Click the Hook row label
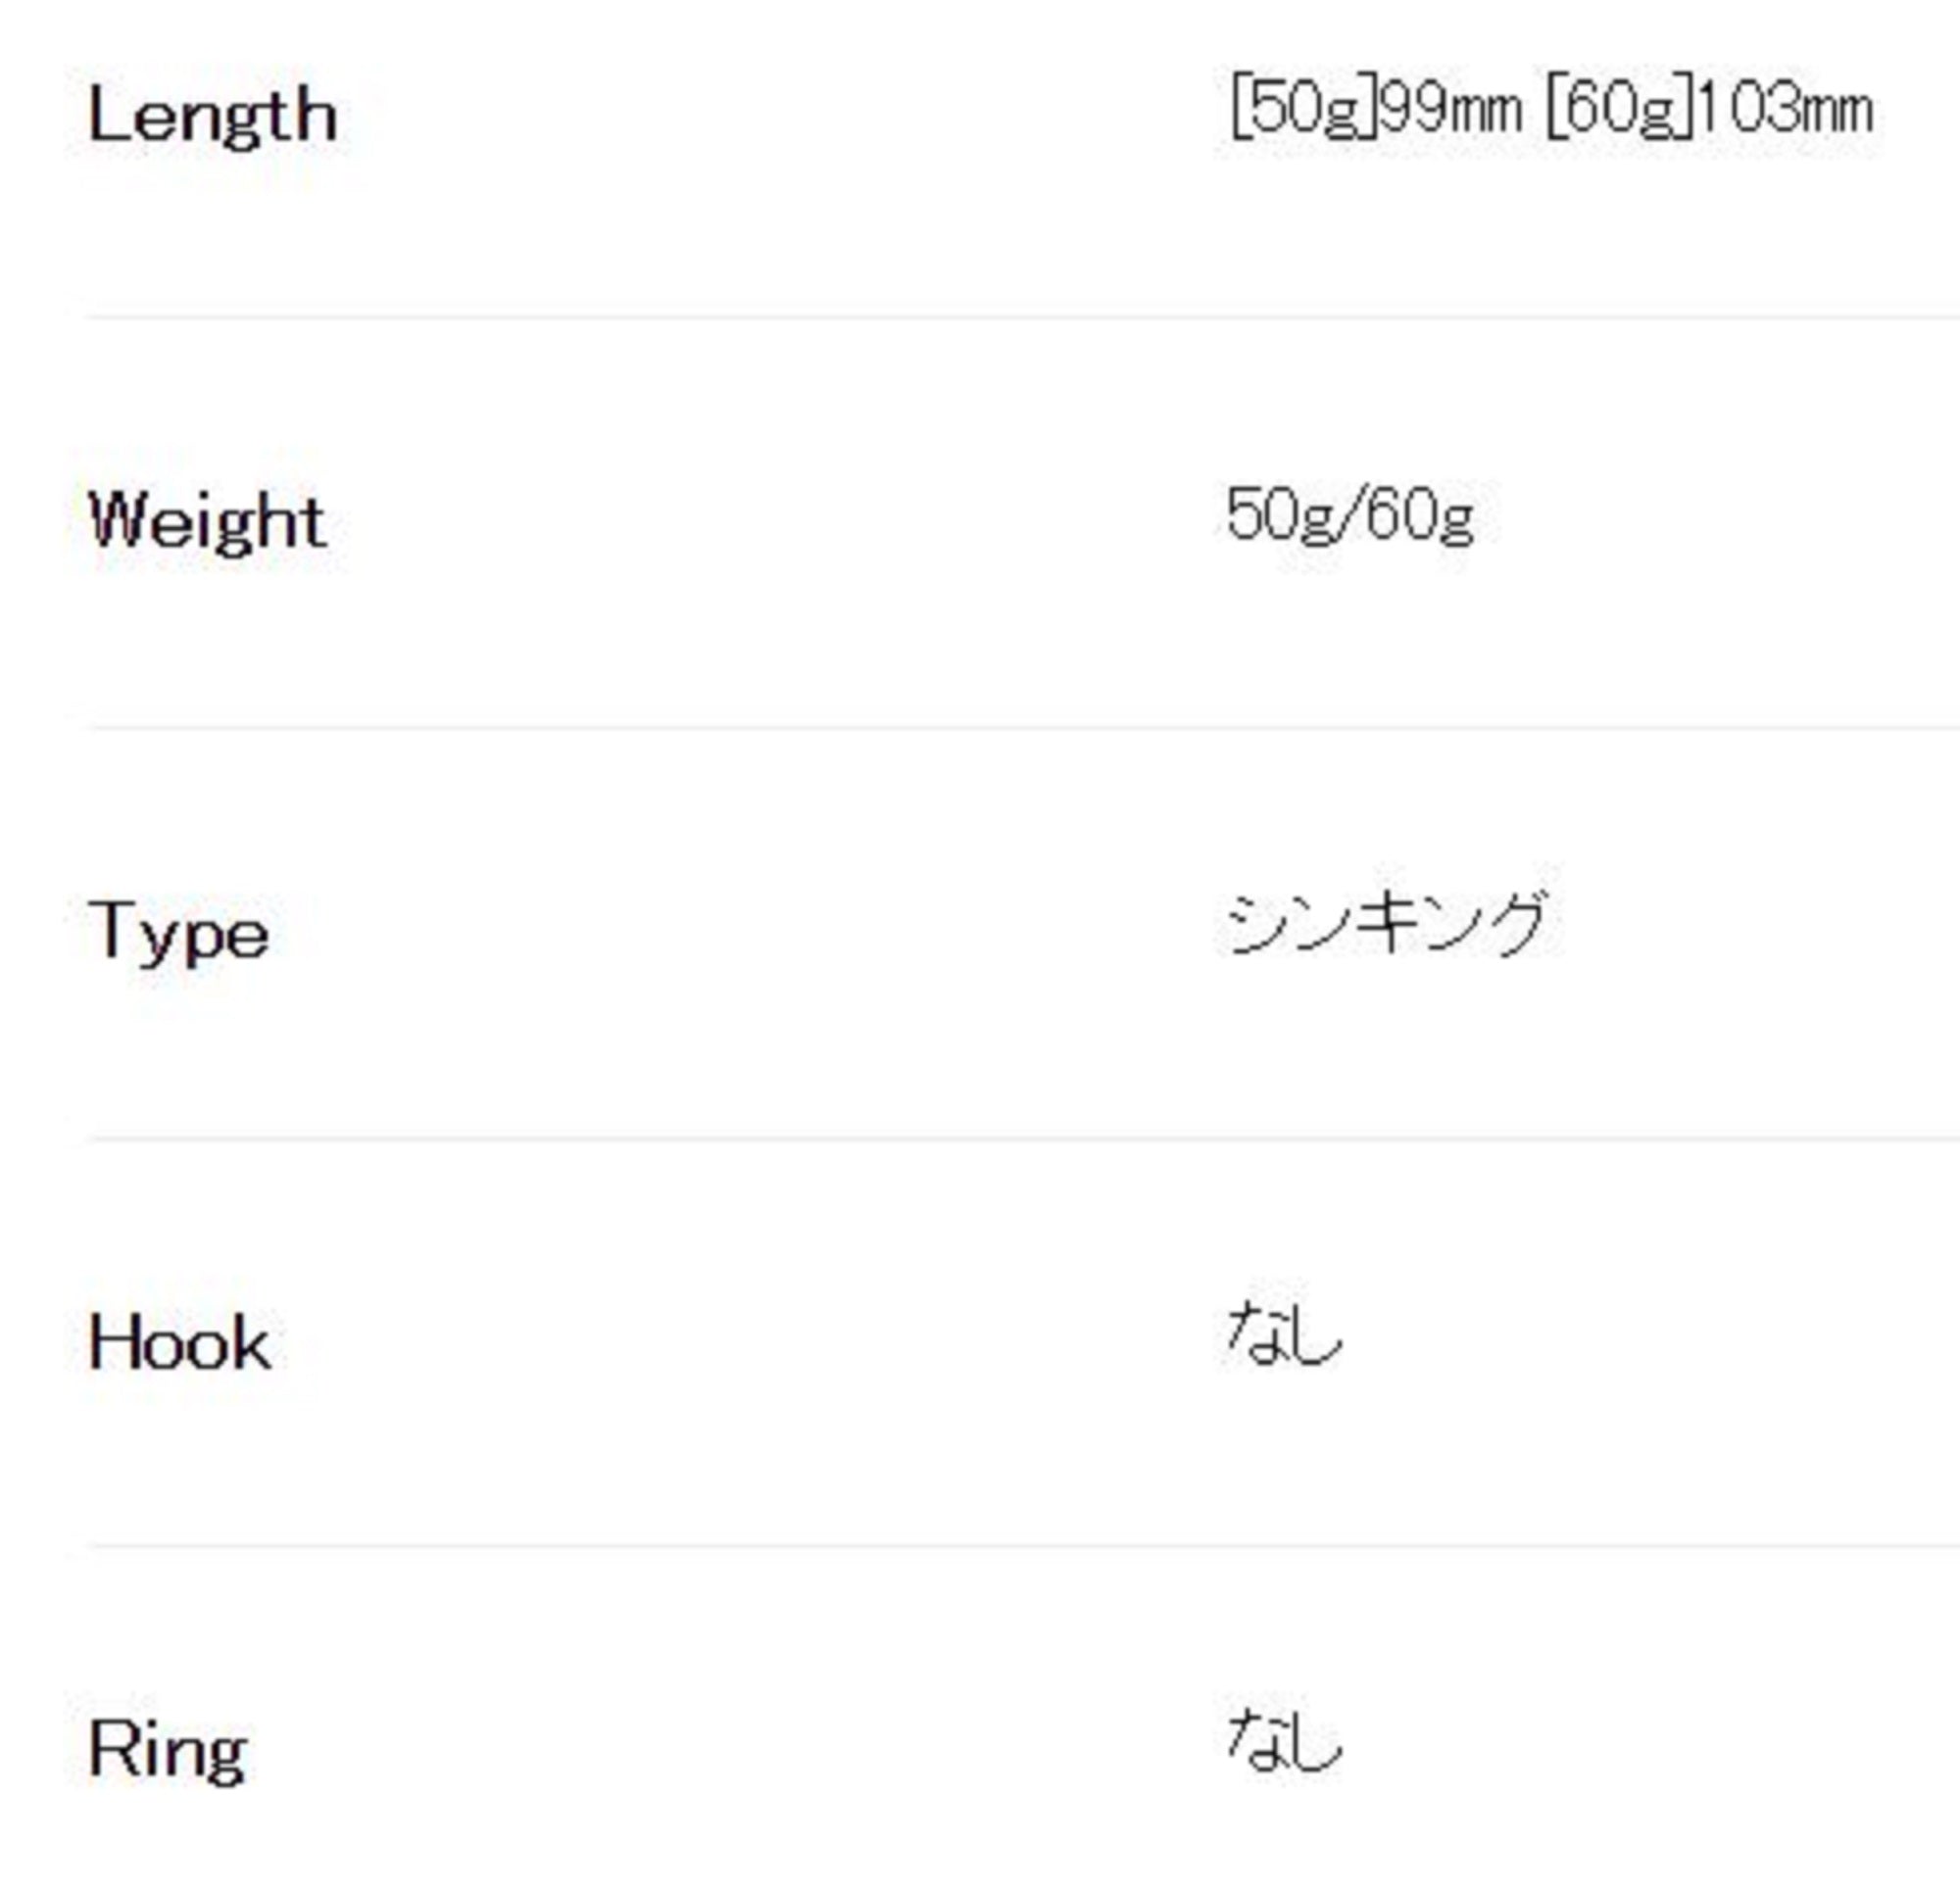This screenshot has height=1891, width=1960. click(x=179, y=1342)
